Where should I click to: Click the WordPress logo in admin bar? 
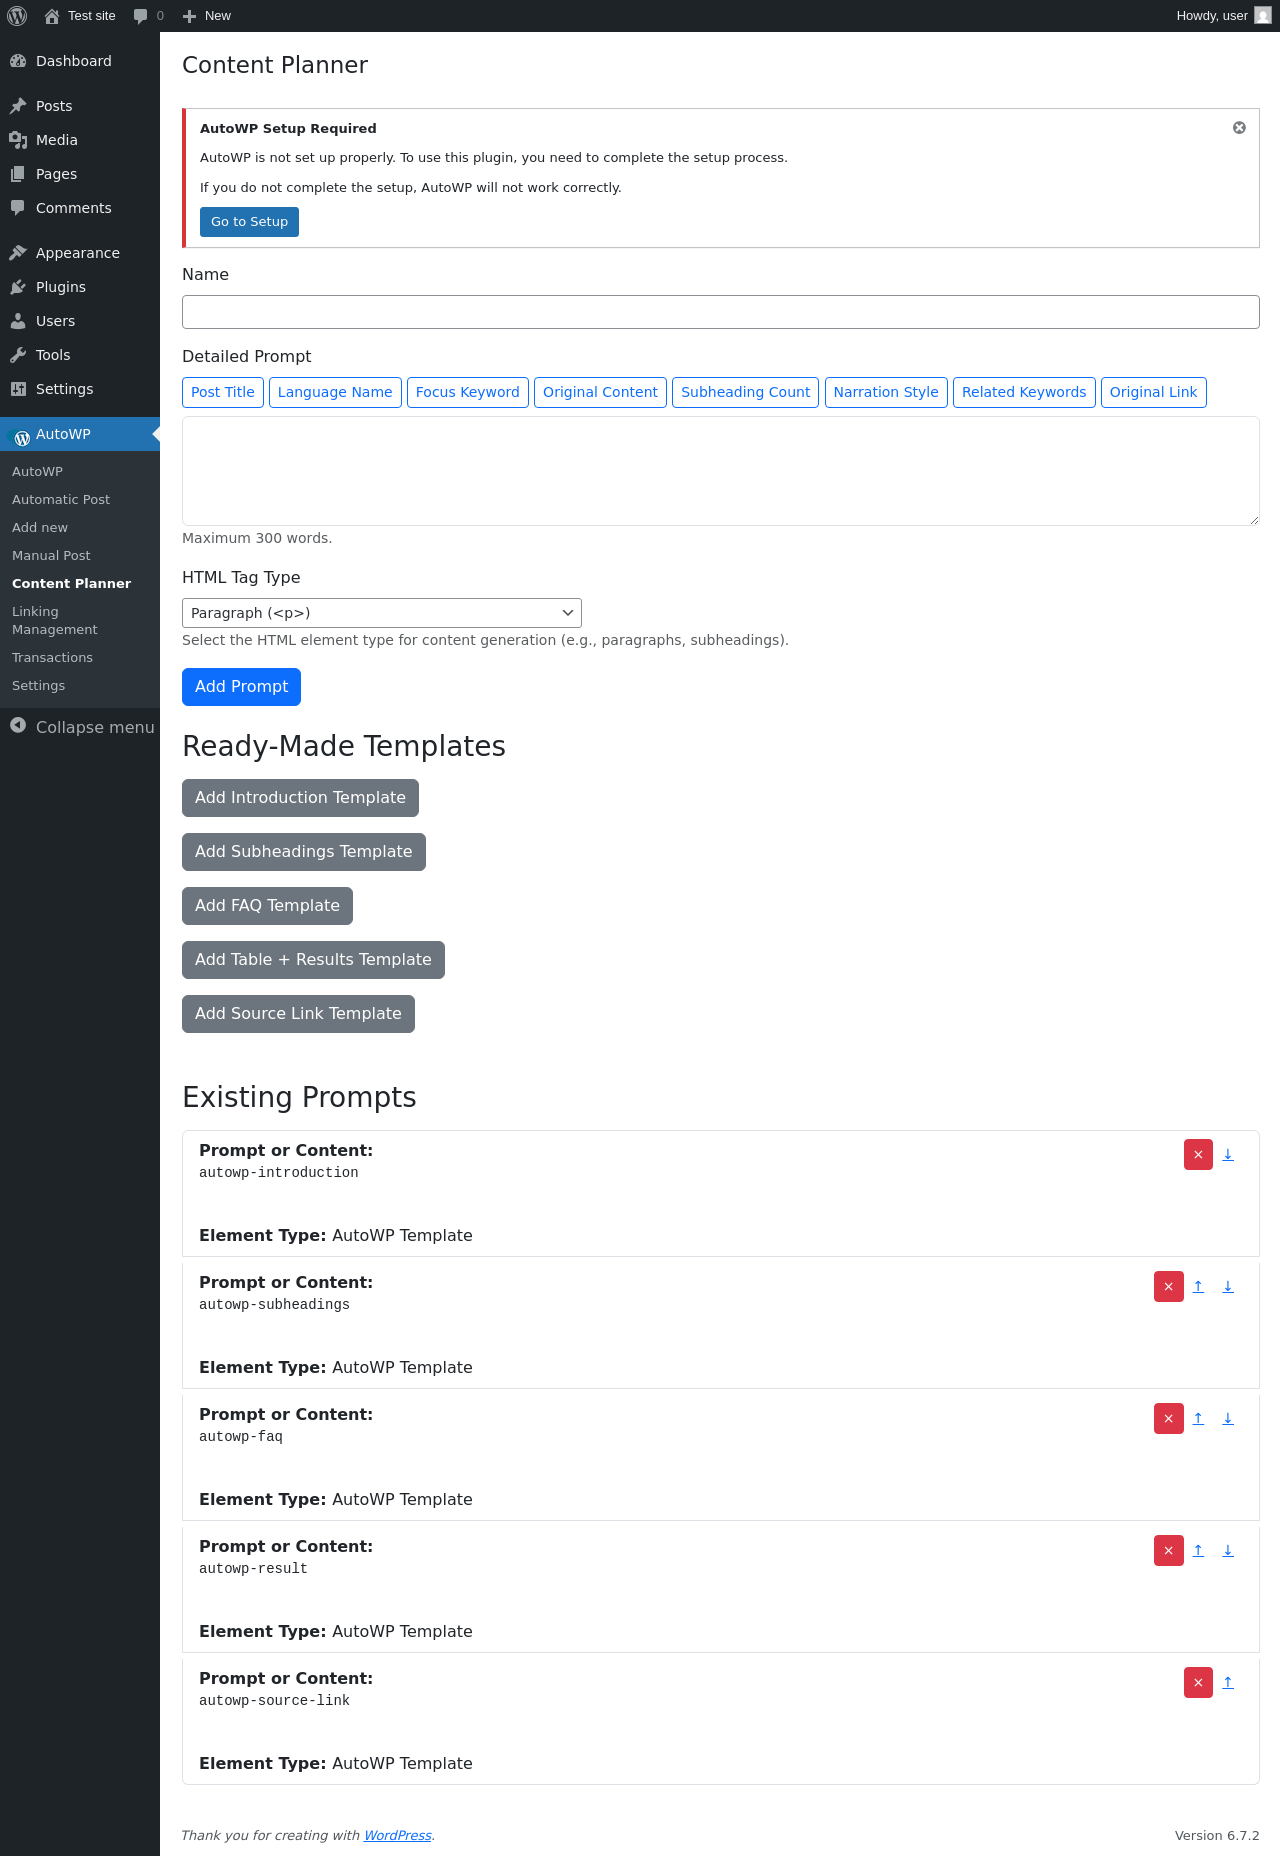(x=17, y=16)
